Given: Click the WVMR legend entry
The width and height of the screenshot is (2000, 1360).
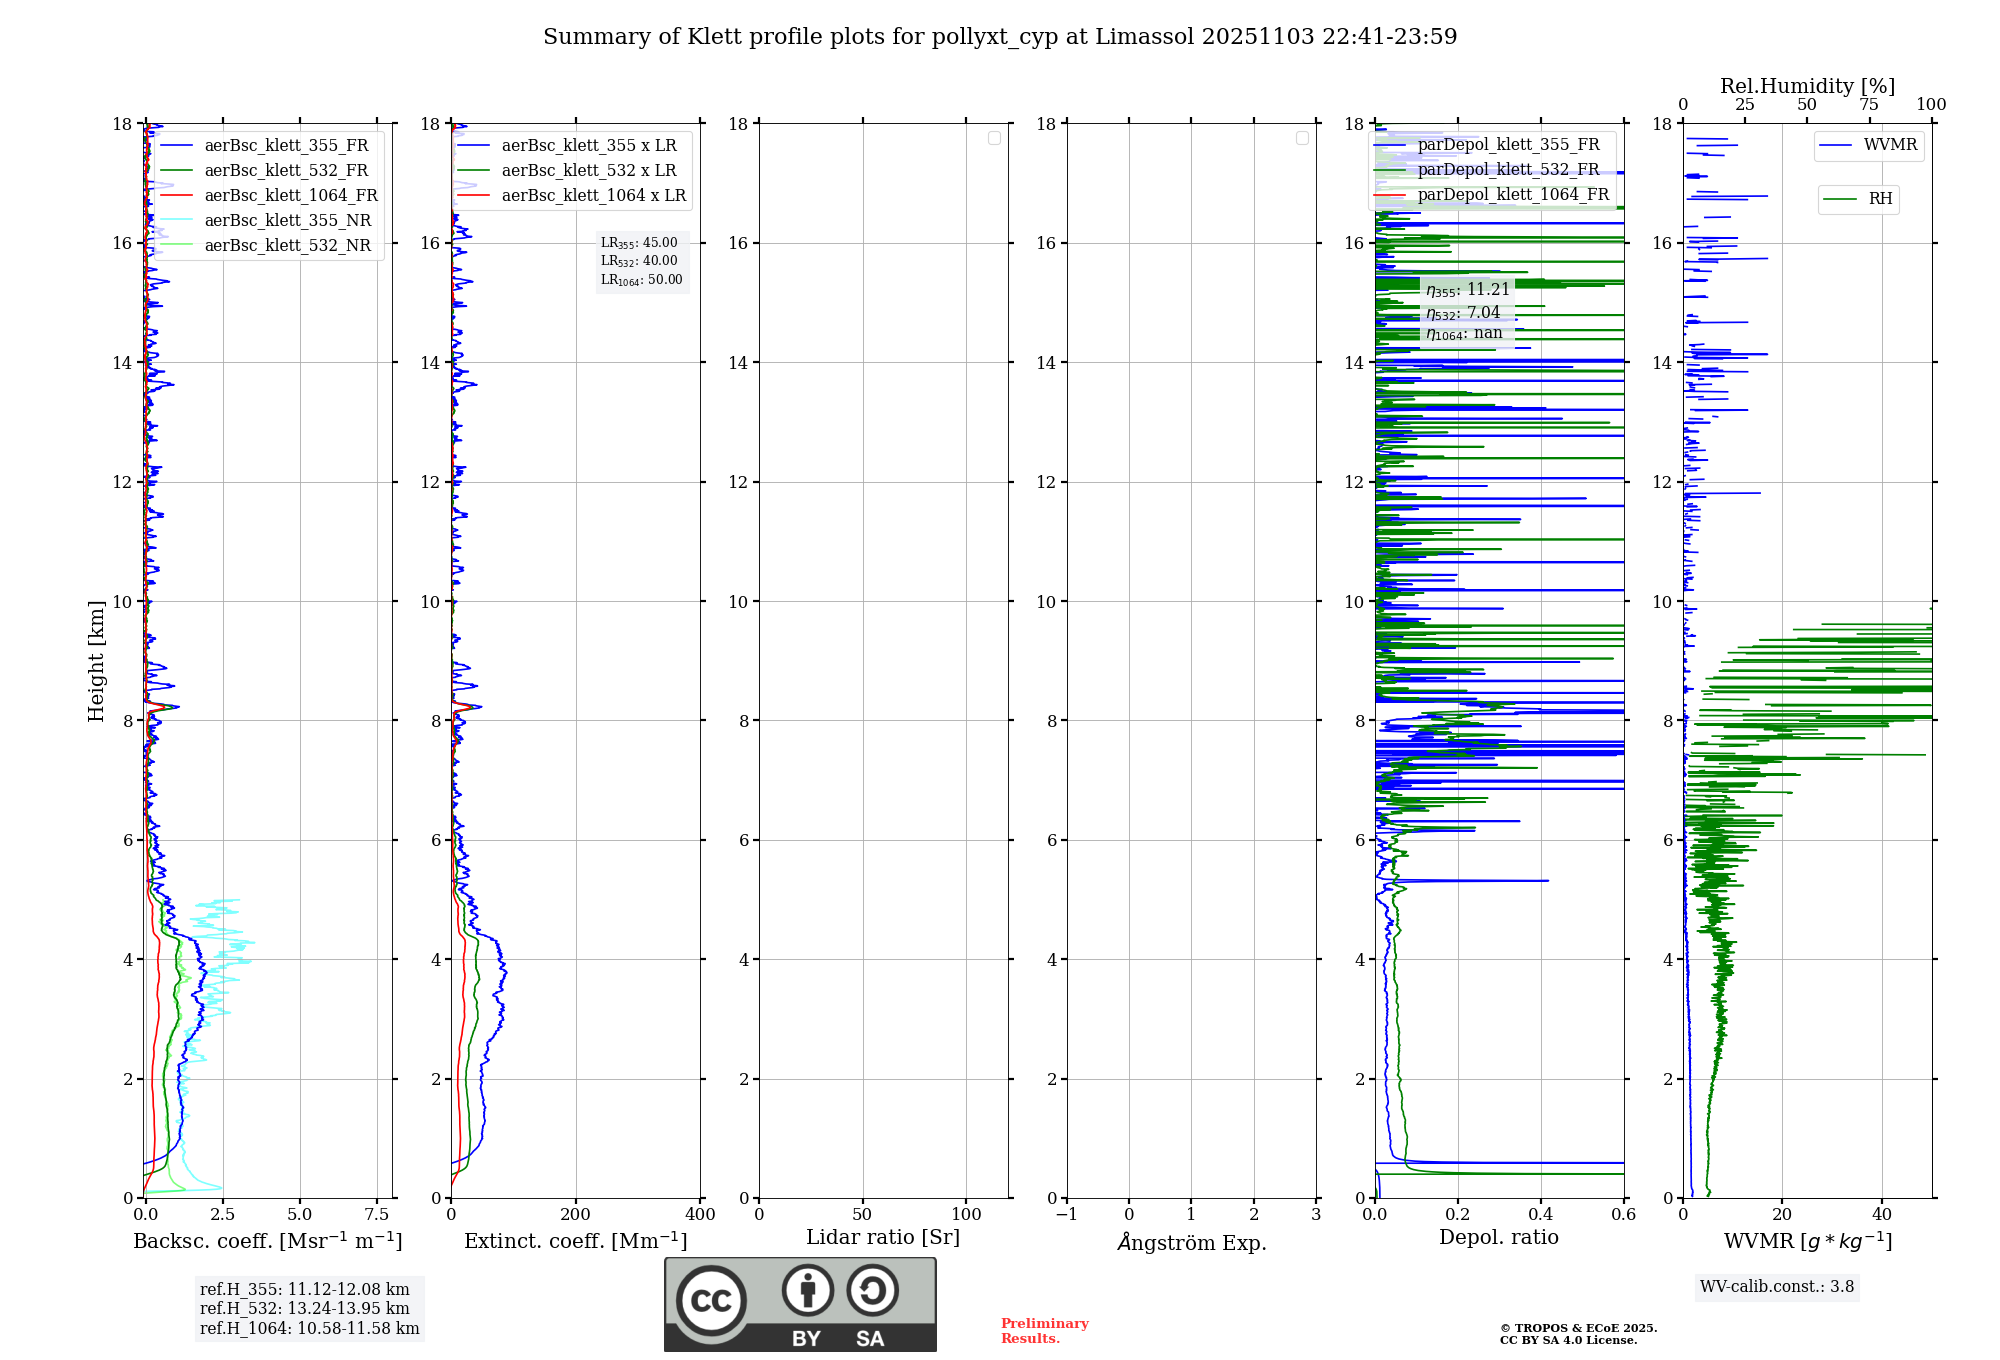Looking at the screenshot, I should pos(1889,145).
